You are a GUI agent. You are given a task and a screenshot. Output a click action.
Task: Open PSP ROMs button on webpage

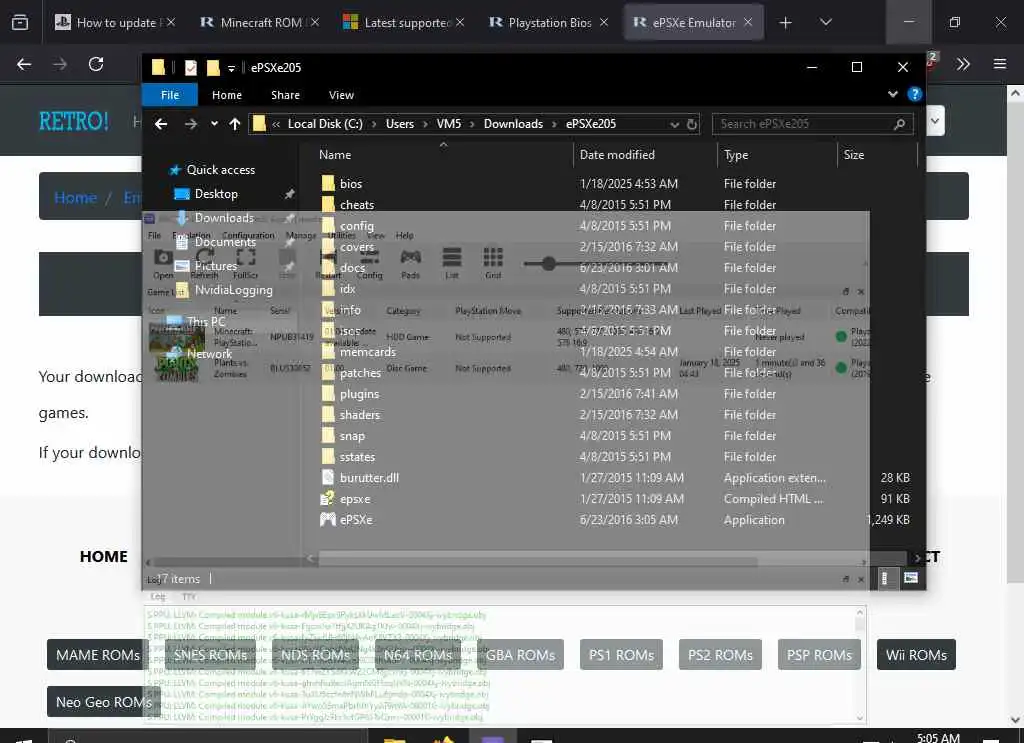point(819,654)
